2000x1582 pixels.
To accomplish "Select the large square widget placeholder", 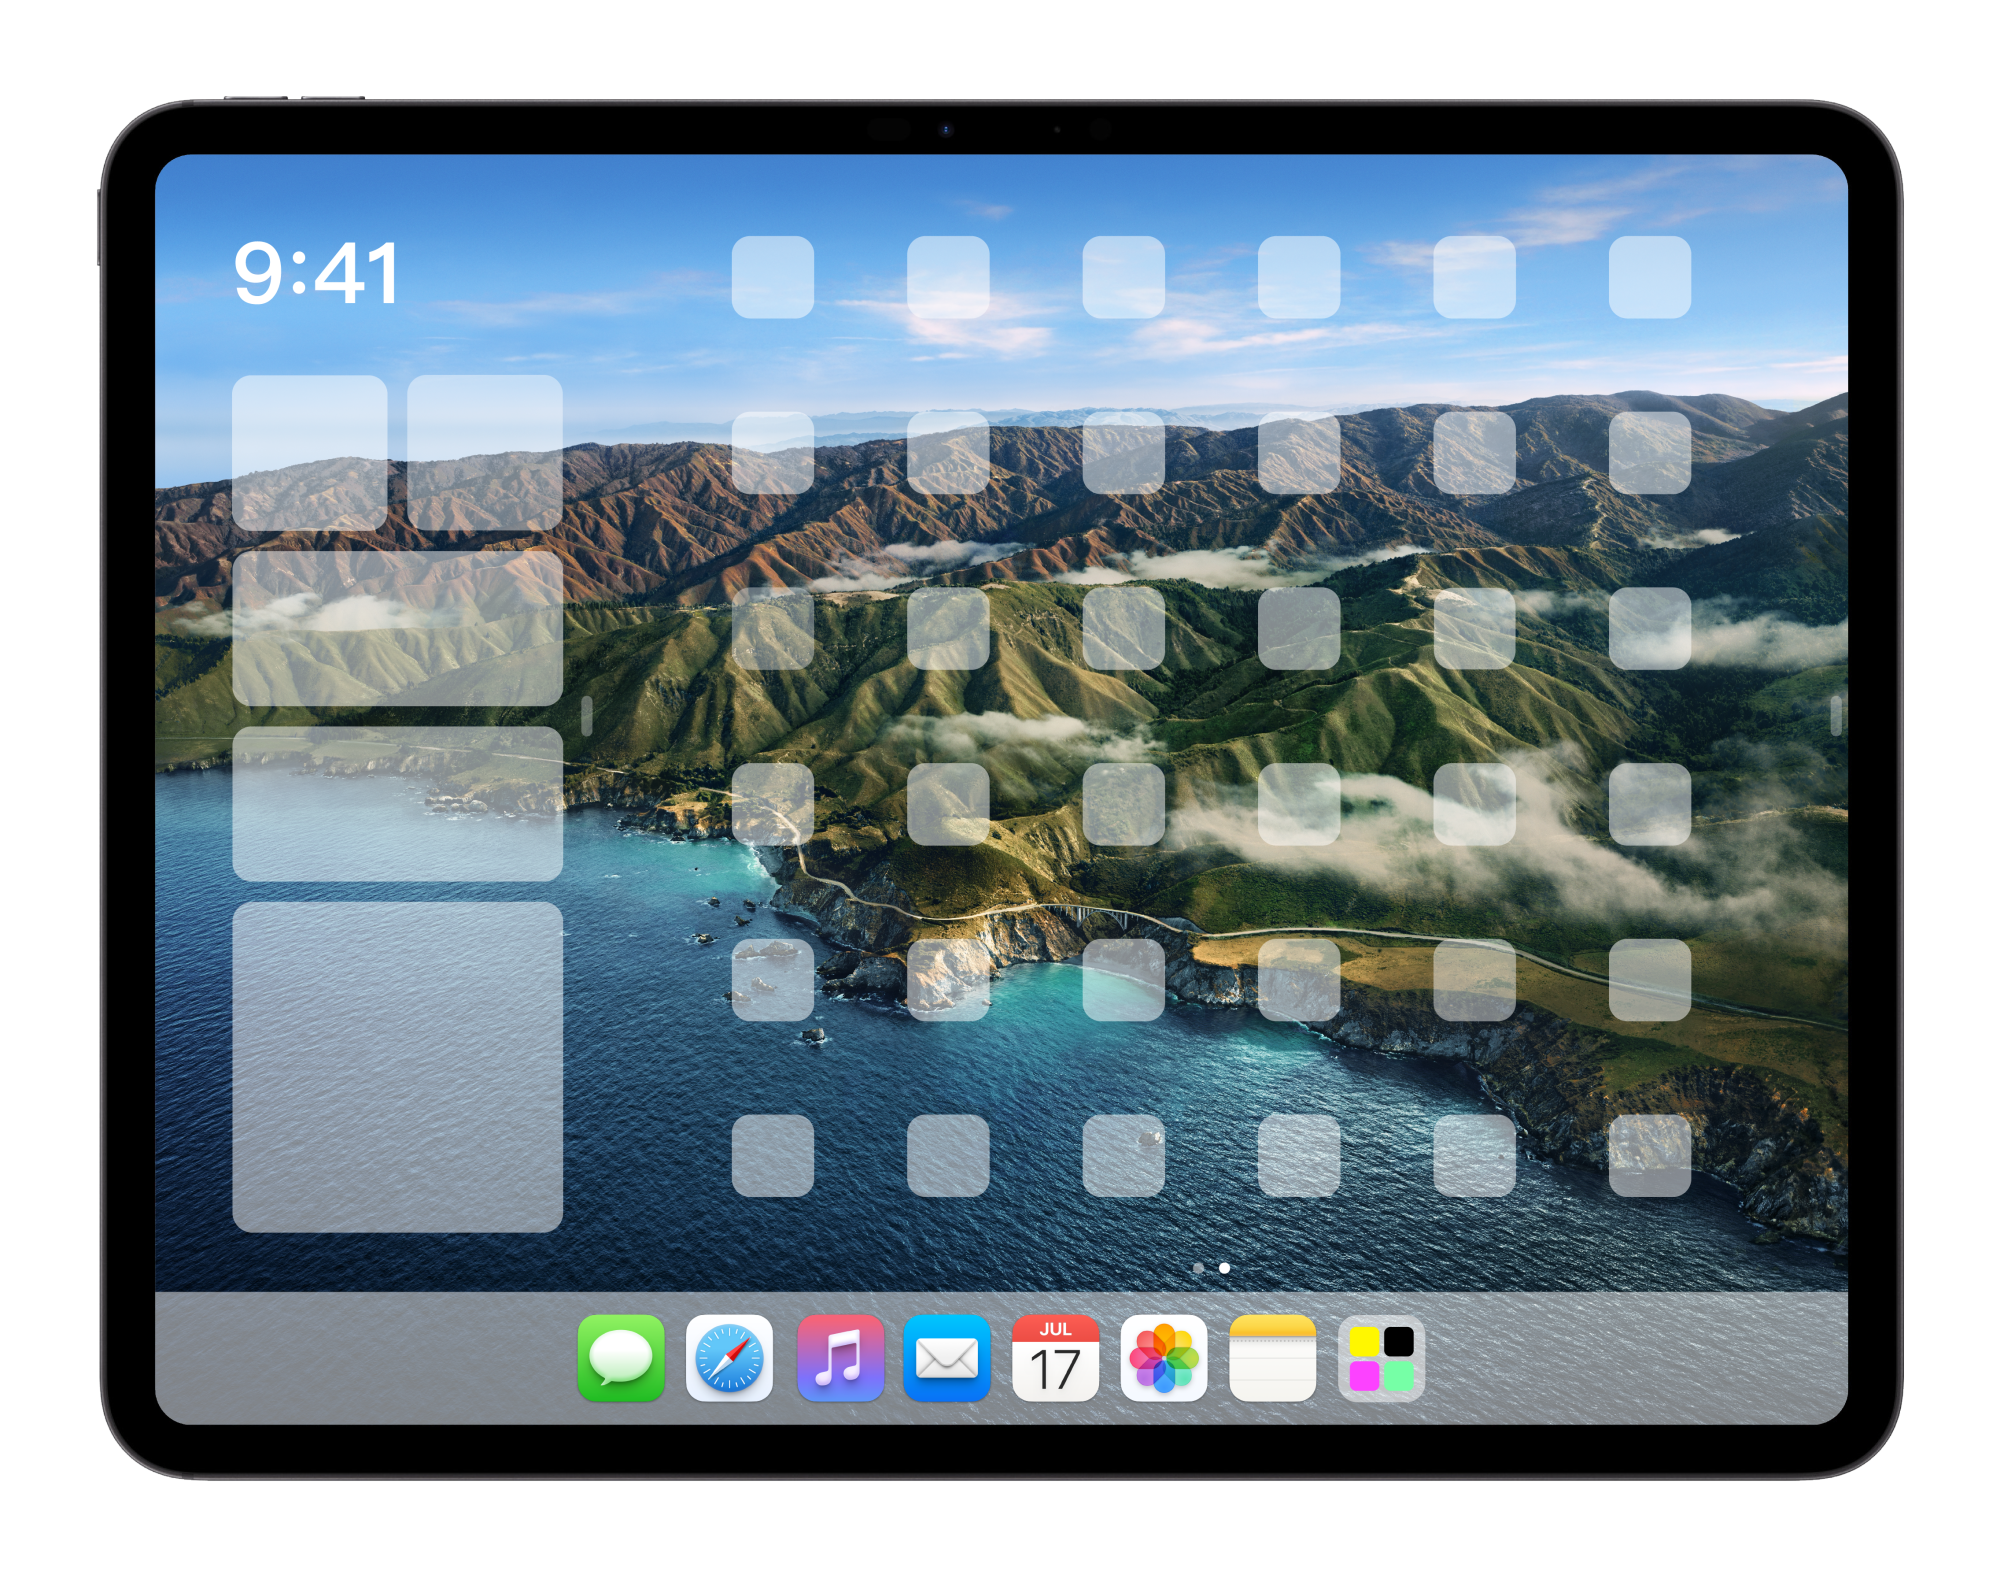I will 397,1066.
